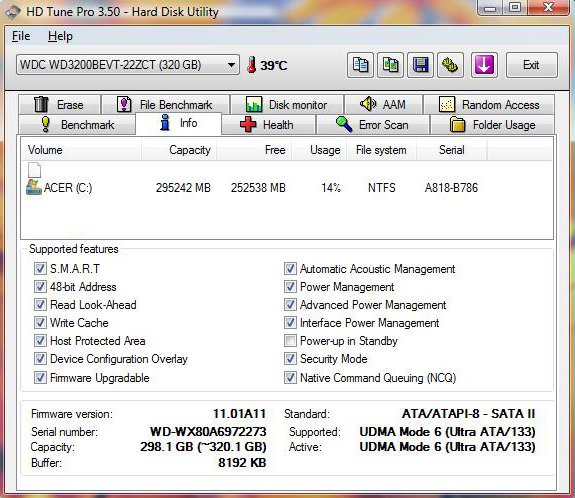
Task: Switch to the Health tab
Action: click(x=268, y=125)
